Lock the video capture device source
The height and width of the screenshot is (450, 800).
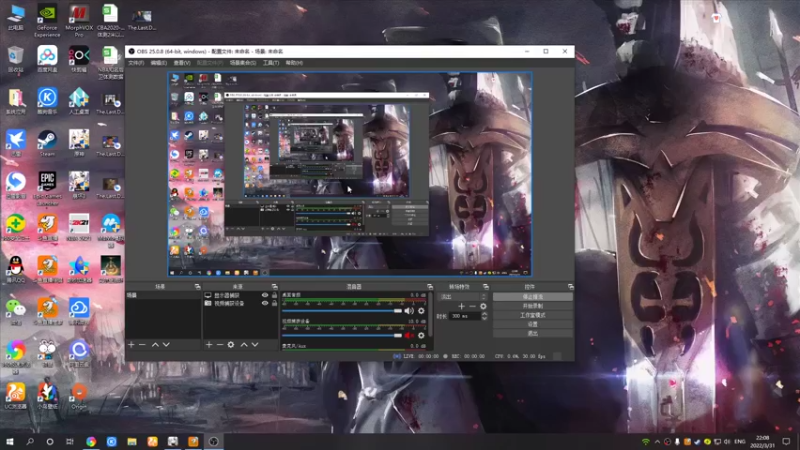[274, 303]
